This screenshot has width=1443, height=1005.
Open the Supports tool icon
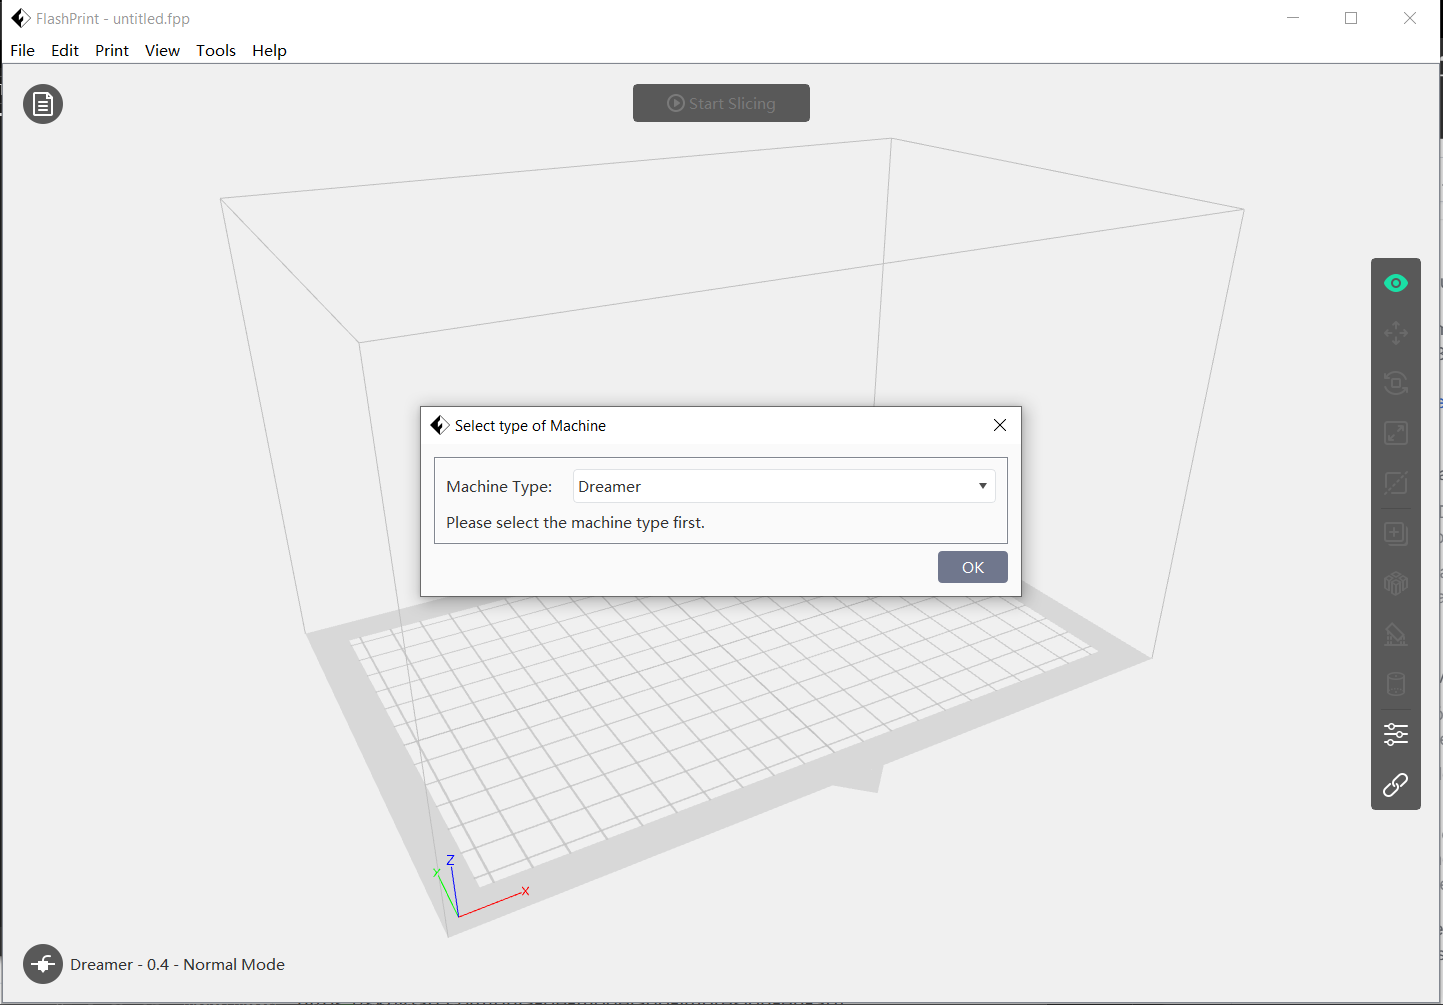tap(1395, 634)
